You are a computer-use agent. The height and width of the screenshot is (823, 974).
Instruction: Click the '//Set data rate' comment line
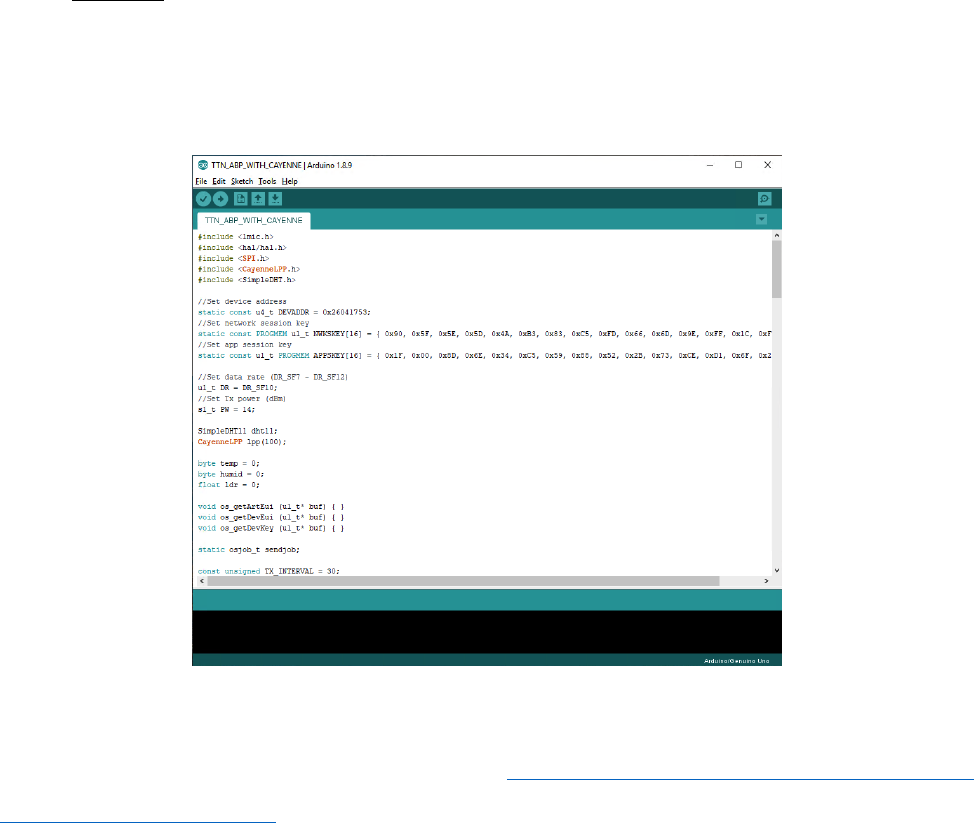tap(273, 377)
